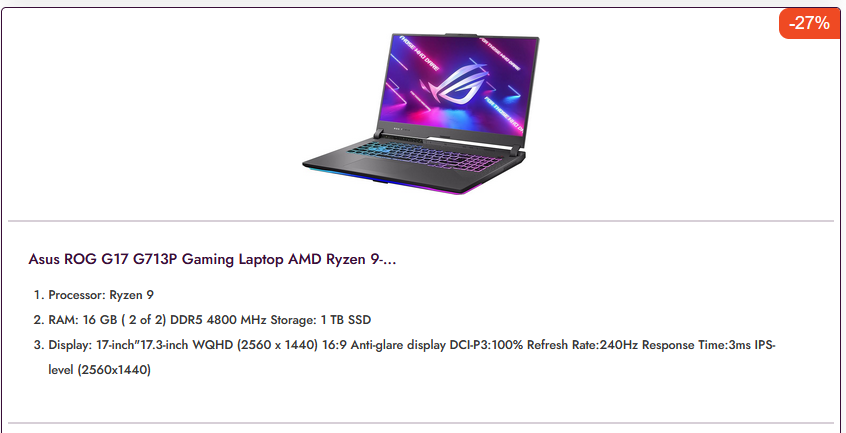Viewport: 846px width, 433px height.
Task: Click list number 3 beside Display
Action: [x=37, y=345]
